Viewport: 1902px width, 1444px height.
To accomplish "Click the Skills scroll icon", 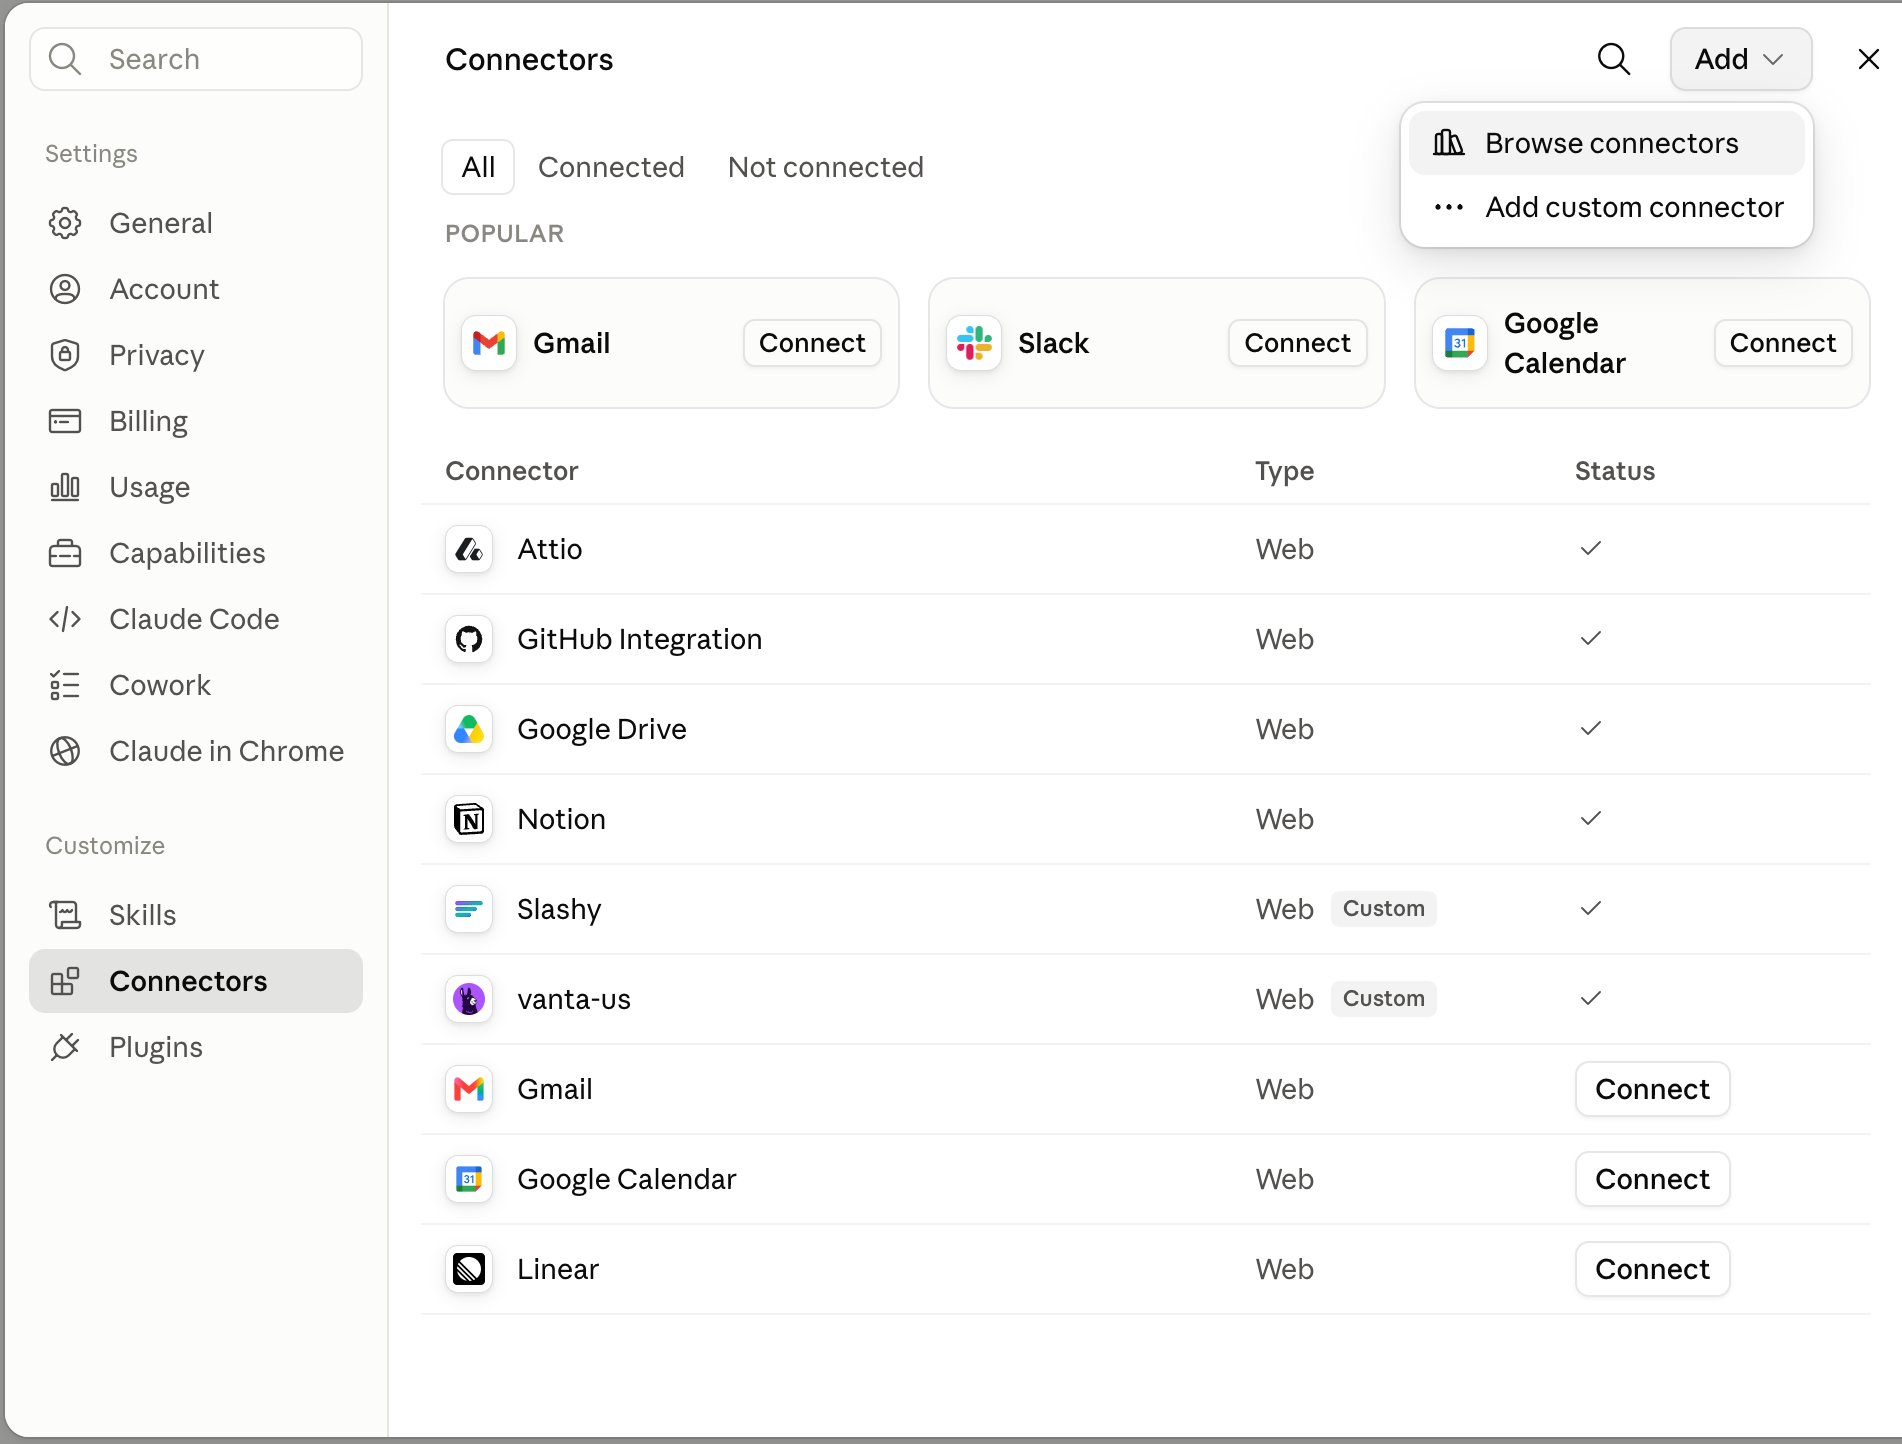I will coord(65,915).
